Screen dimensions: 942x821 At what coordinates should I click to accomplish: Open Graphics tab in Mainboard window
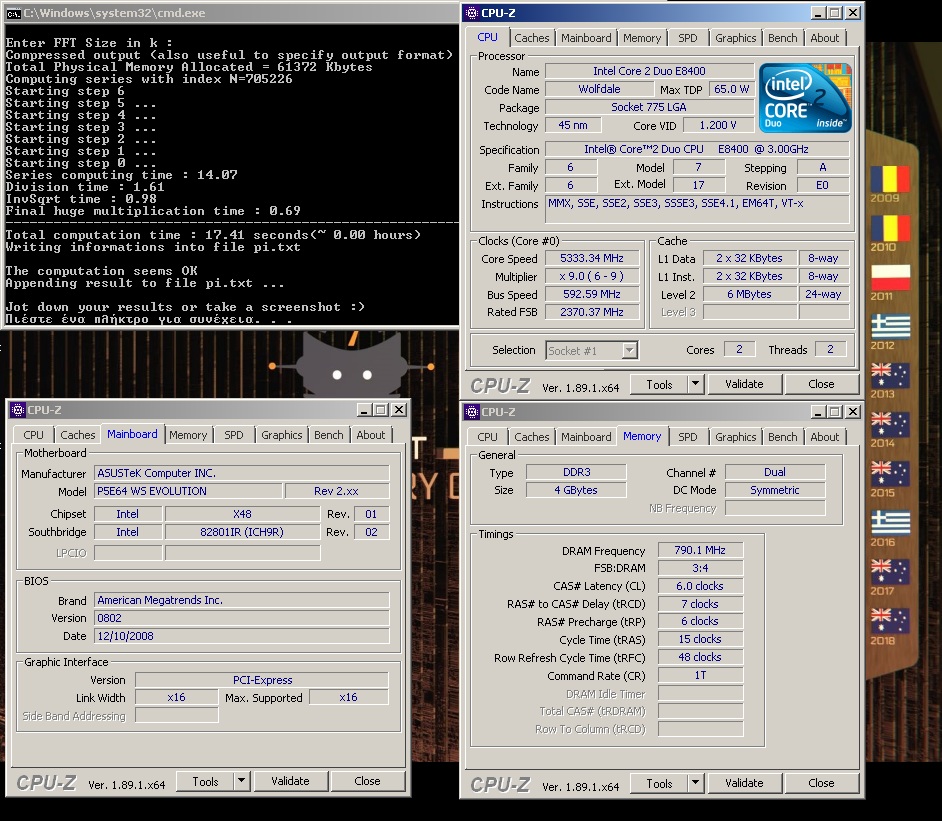click(x=281, y=435)
